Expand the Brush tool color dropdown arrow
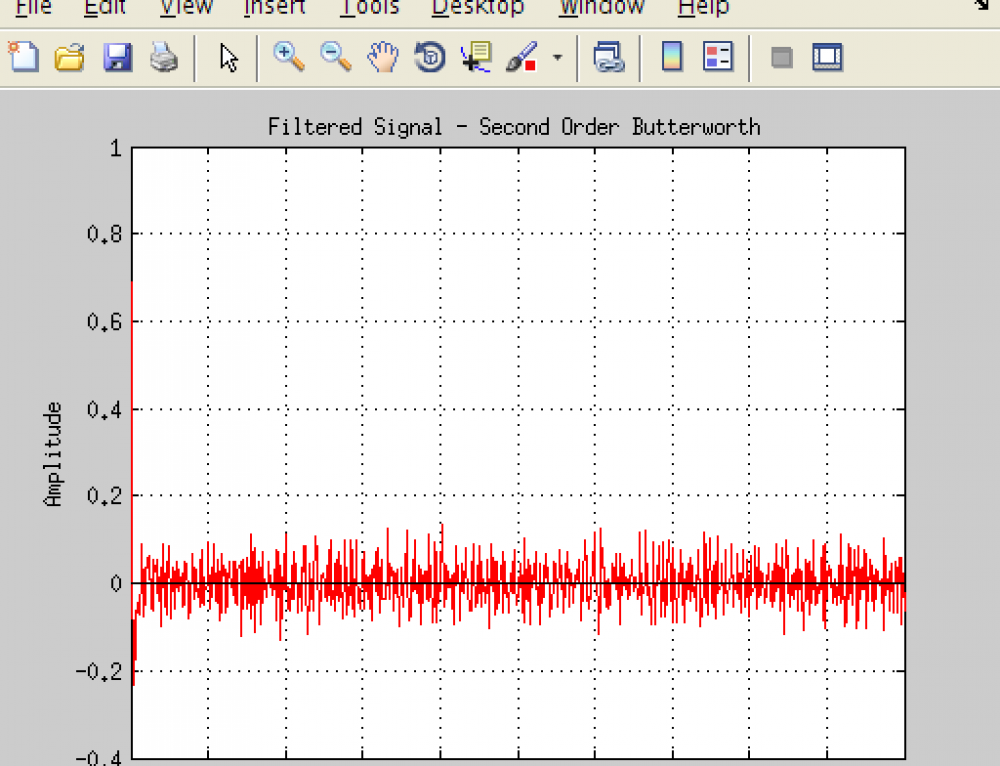The image size is (1000, 766). [x=557, y=57]
